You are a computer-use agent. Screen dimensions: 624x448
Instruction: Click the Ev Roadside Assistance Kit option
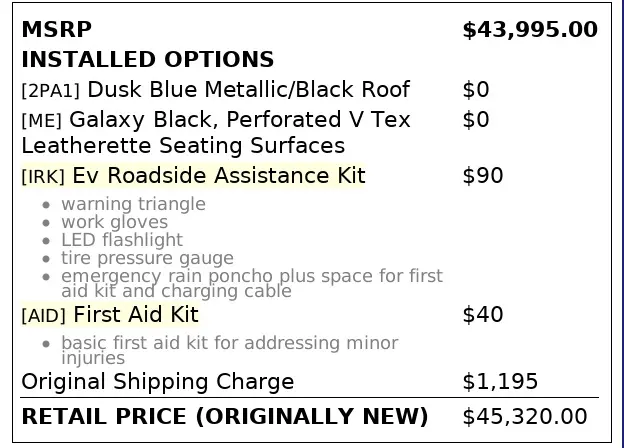coord(193,176)
